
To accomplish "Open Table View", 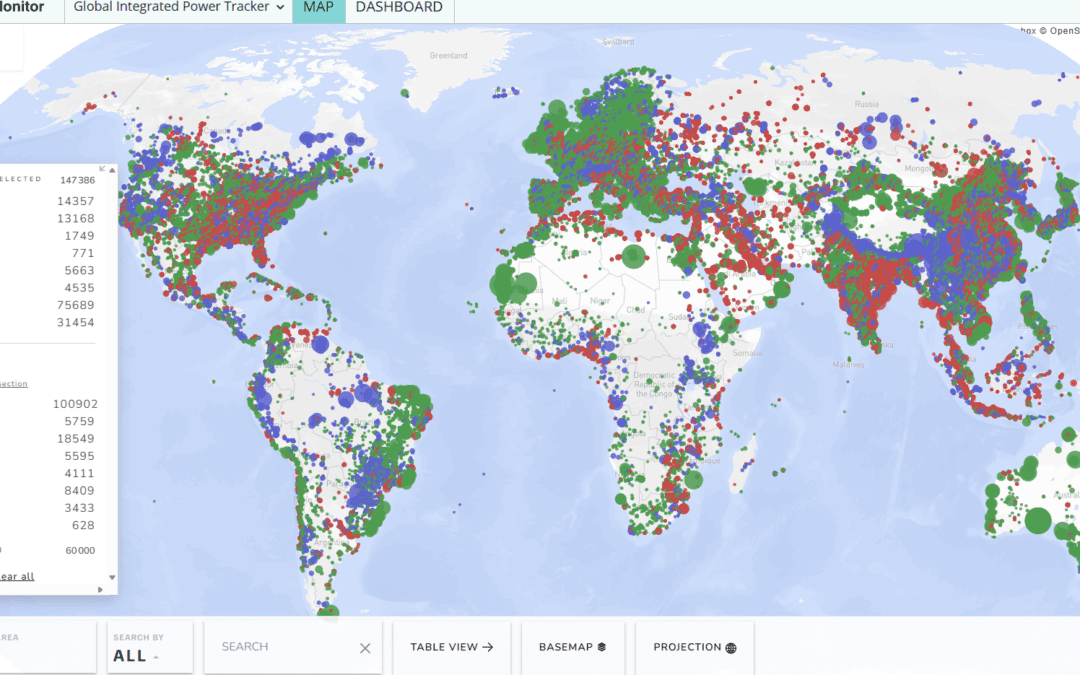I will [452, 647].
